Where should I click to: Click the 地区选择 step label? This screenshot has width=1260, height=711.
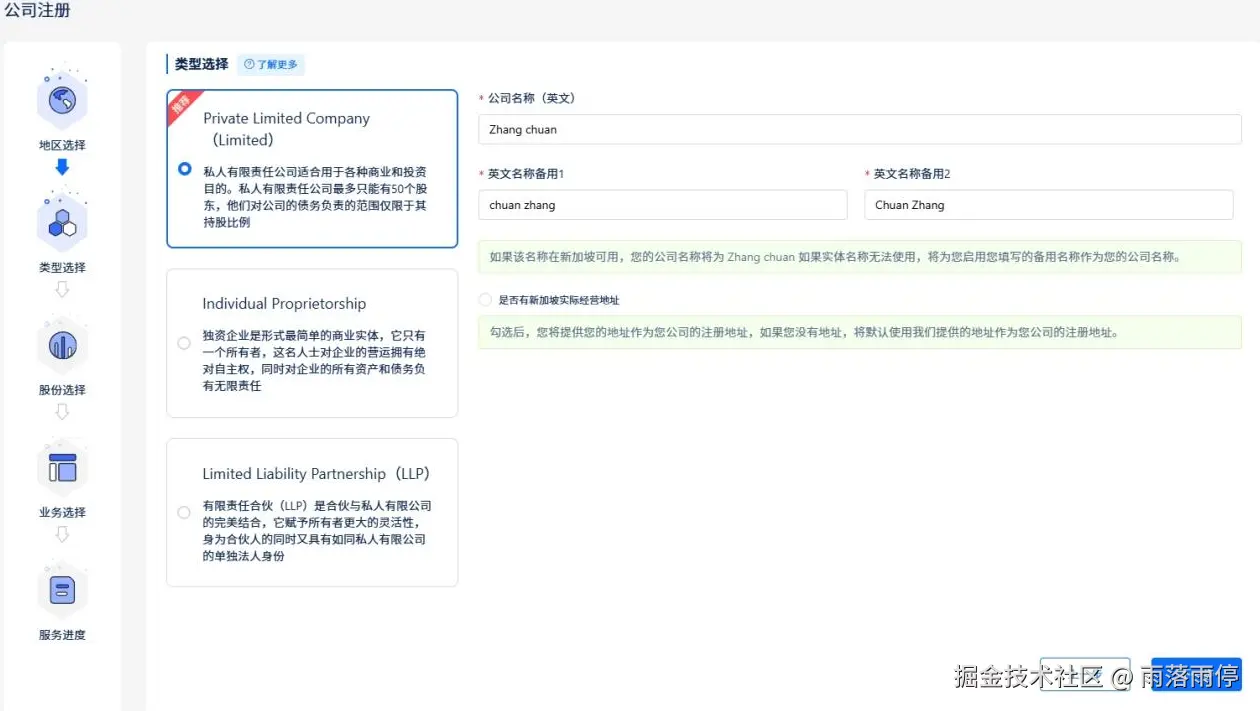tap(62, 145)
